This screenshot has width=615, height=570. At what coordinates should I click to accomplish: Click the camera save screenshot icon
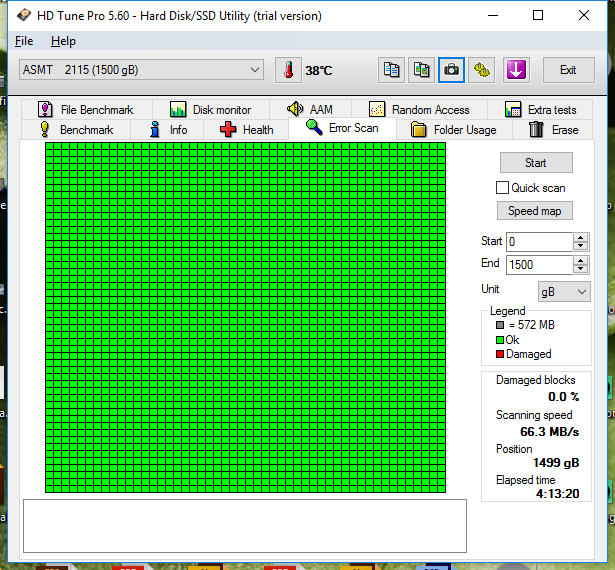click(452, 70)
